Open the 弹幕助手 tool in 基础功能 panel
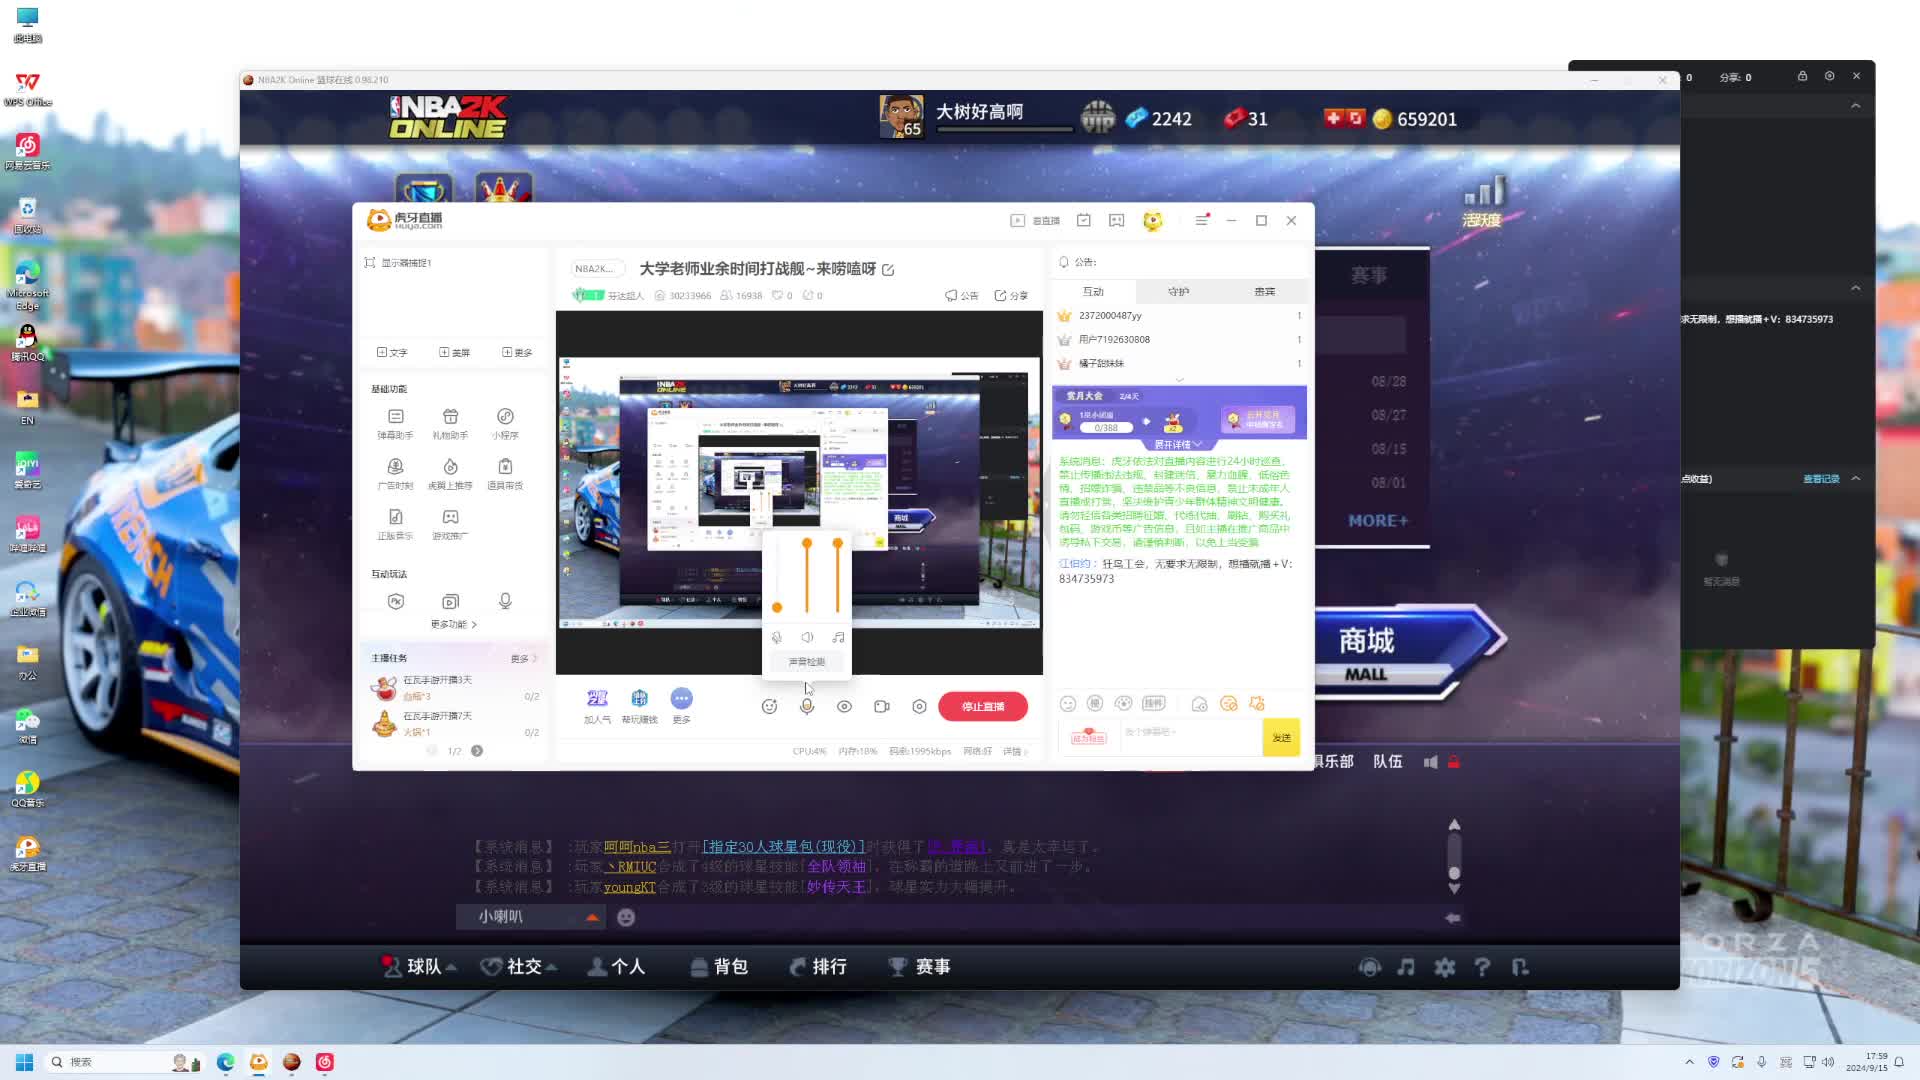 point(395,420)
